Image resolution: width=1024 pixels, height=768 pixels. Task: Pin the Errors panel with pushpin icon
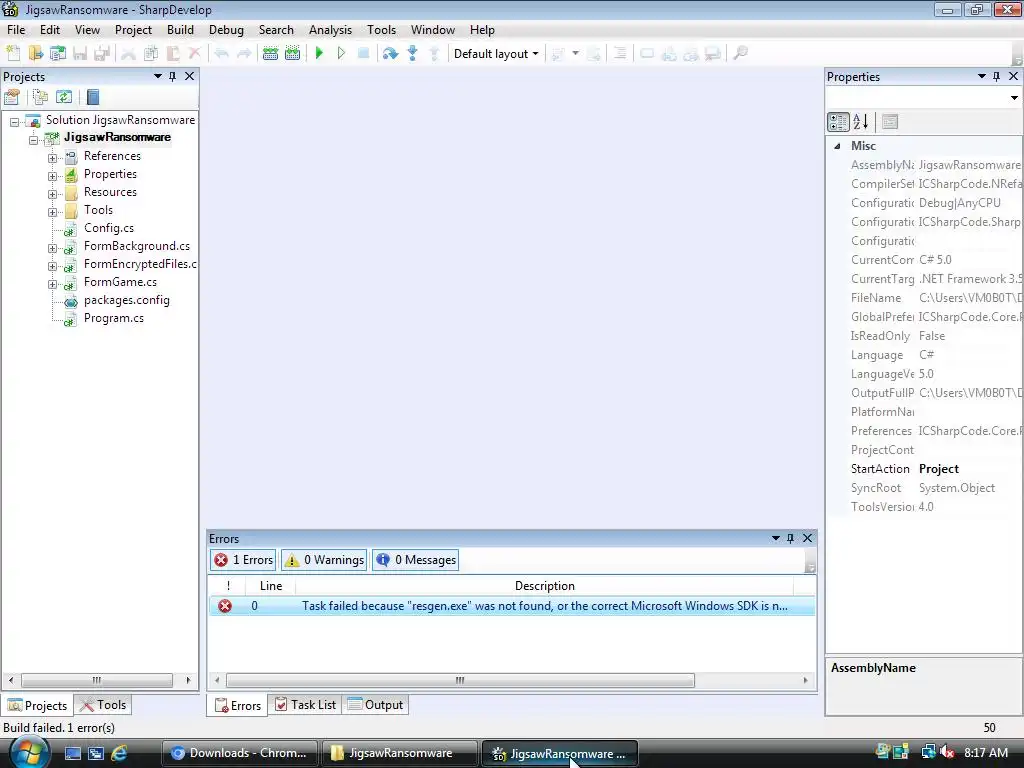790,538
